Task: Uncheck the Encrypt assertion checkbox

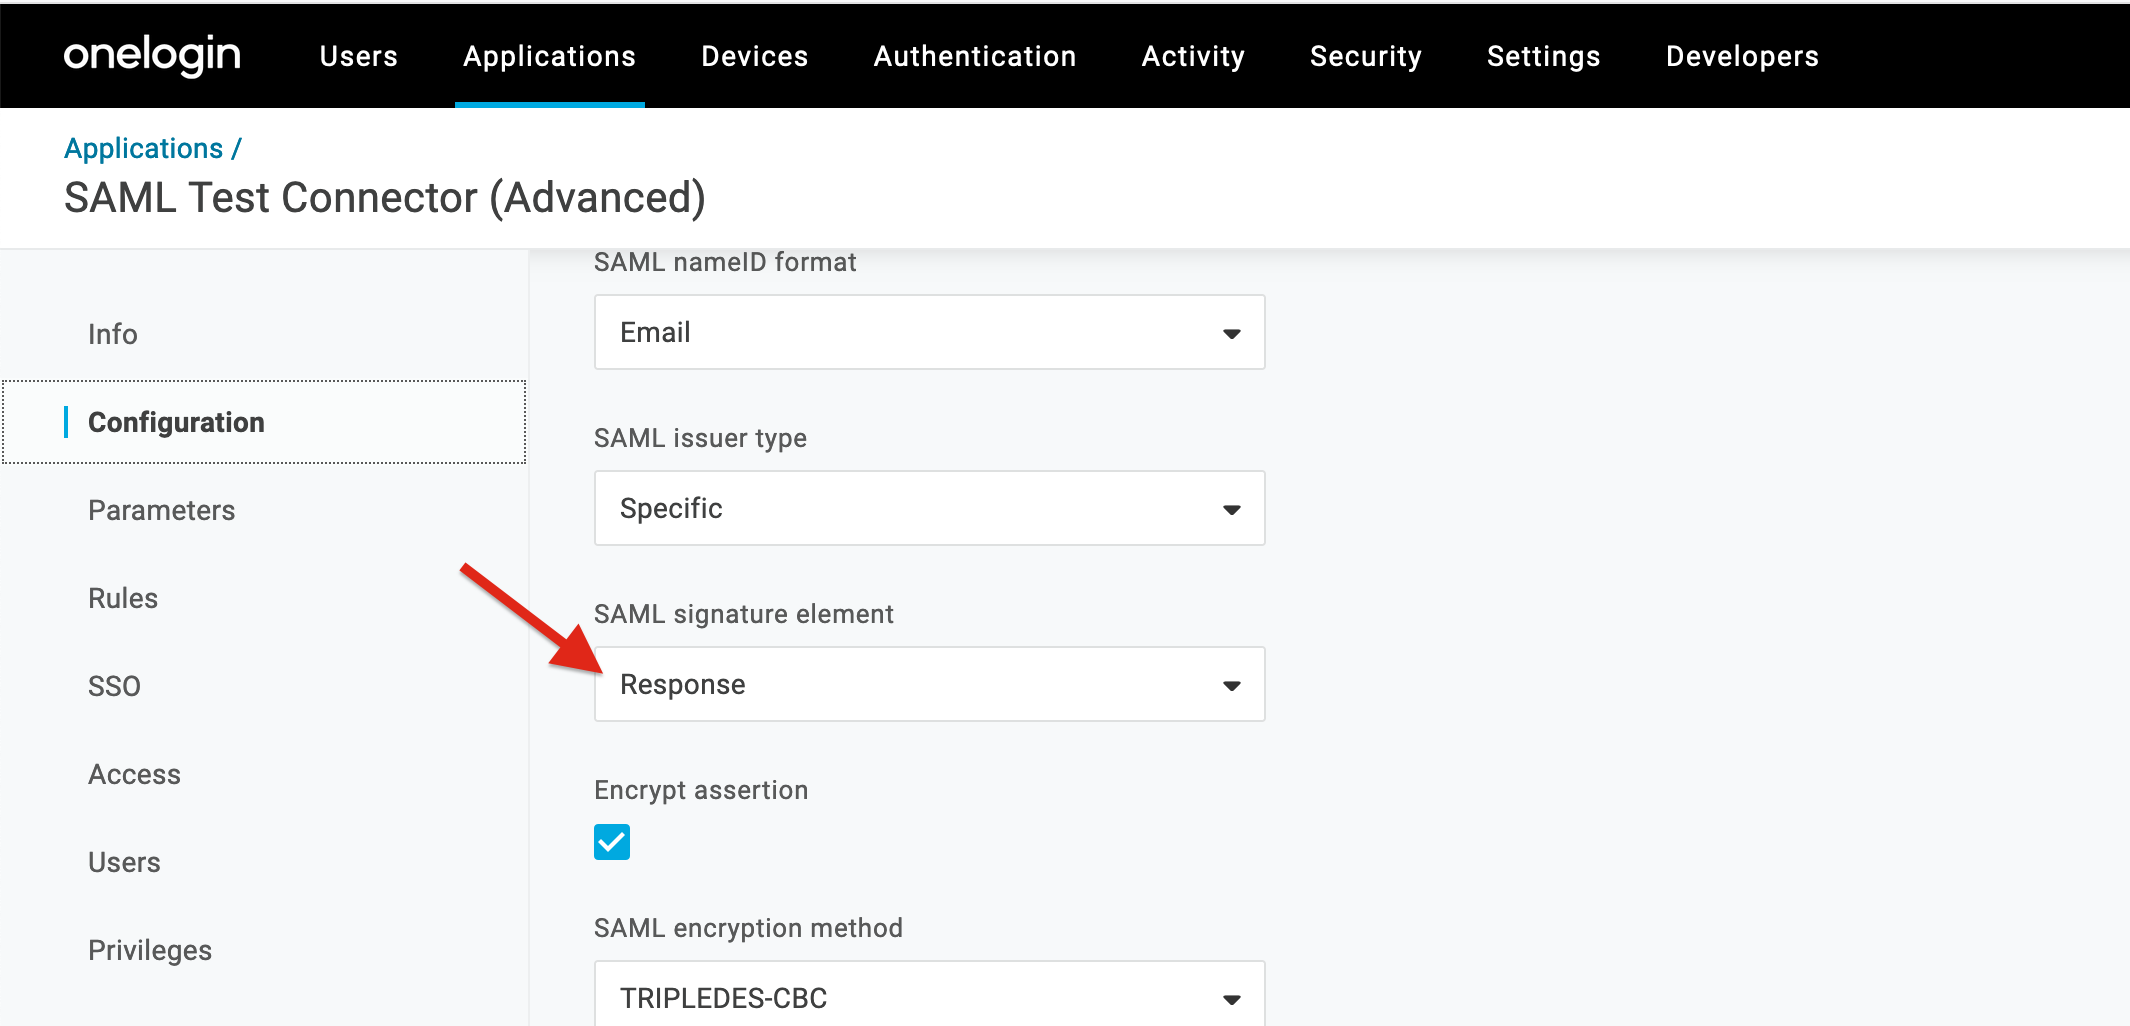Action: (x=612, y=842)
